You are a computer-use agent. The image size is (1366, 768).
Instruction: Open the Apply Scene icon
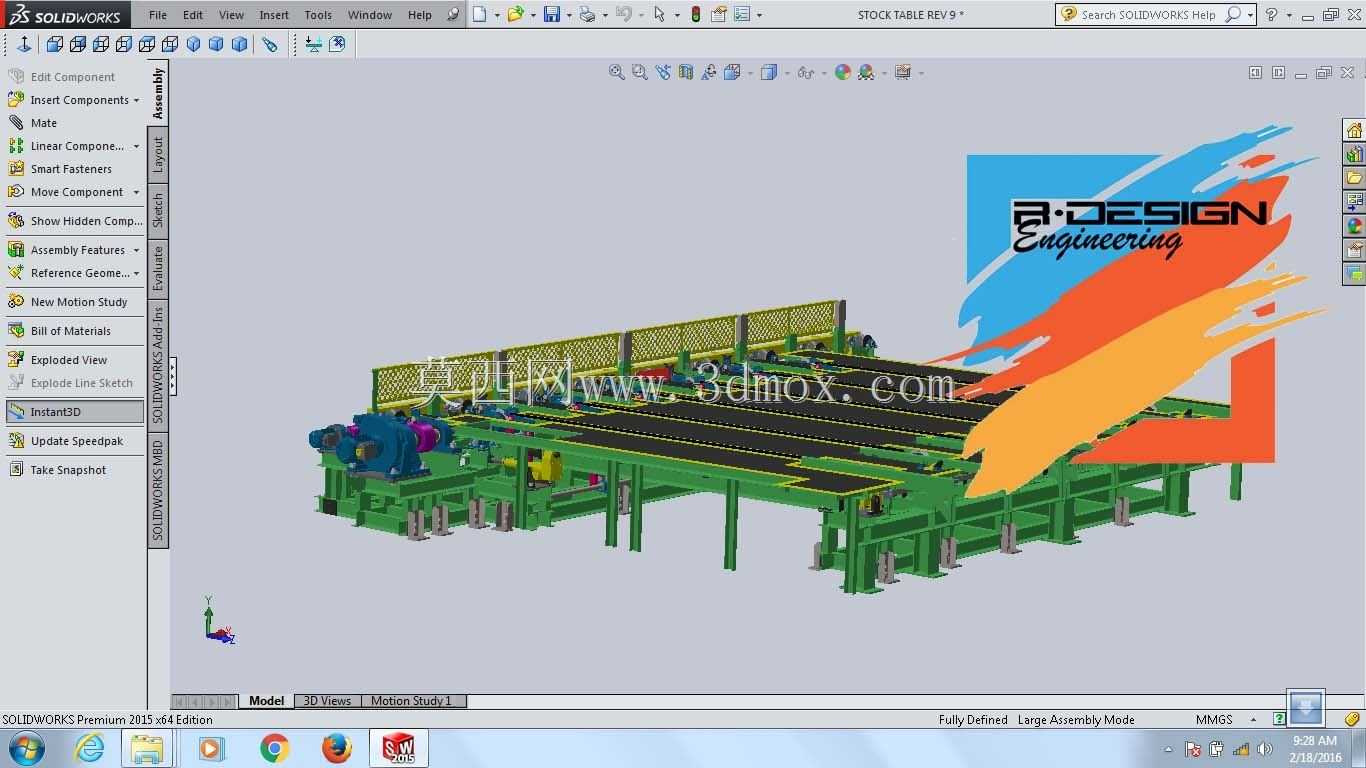point(866,72)
